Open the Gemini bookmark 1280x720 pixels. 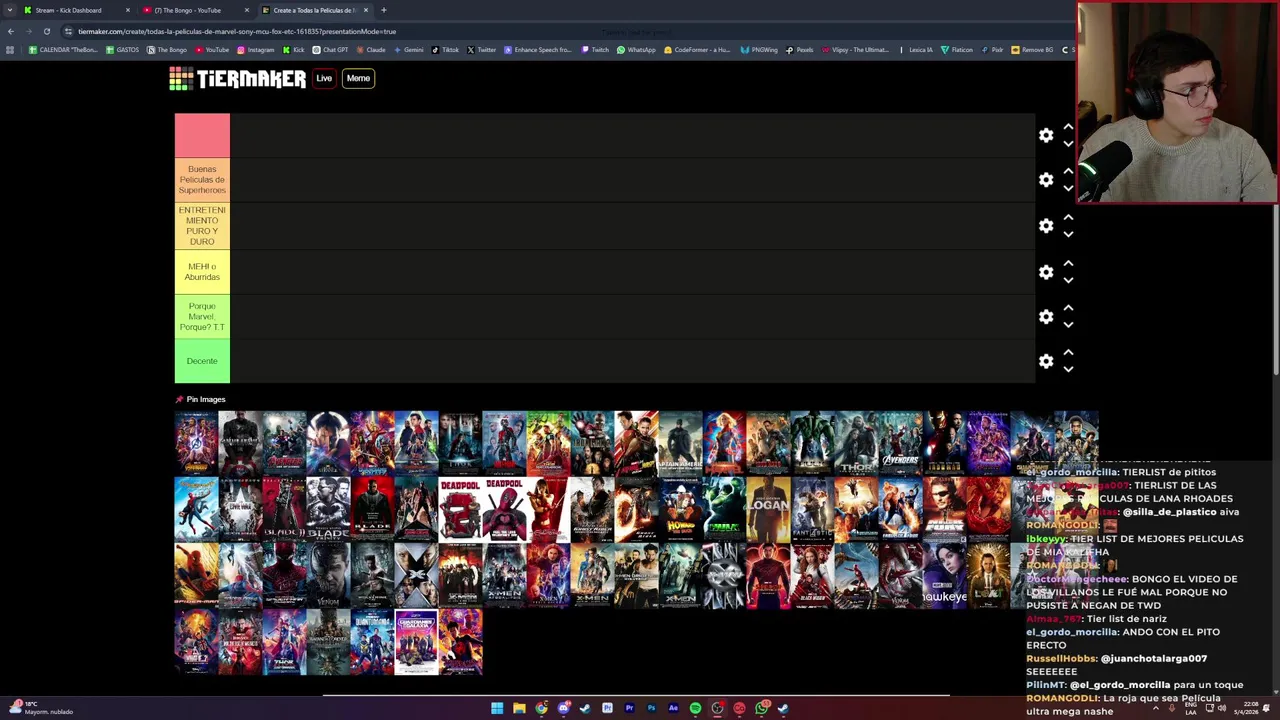tap(408, 50)
